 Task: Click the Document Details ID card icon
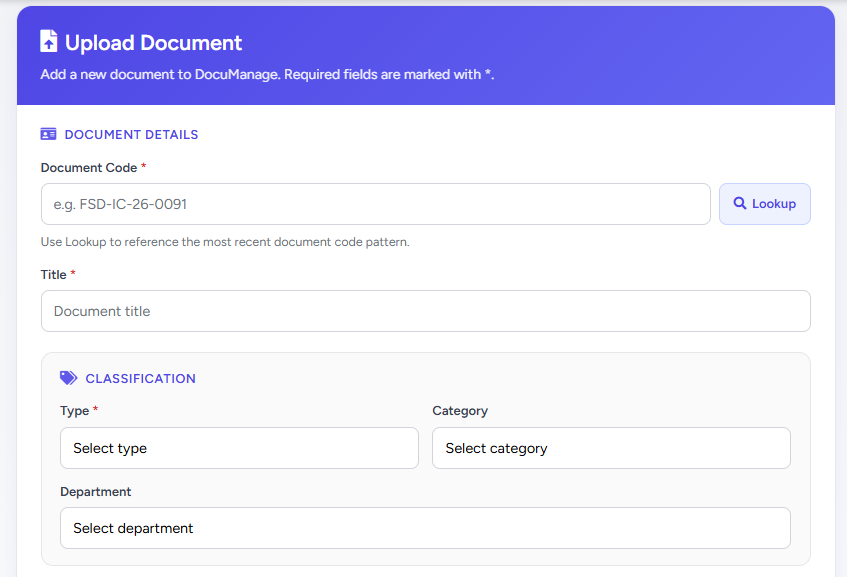(49, 134)
